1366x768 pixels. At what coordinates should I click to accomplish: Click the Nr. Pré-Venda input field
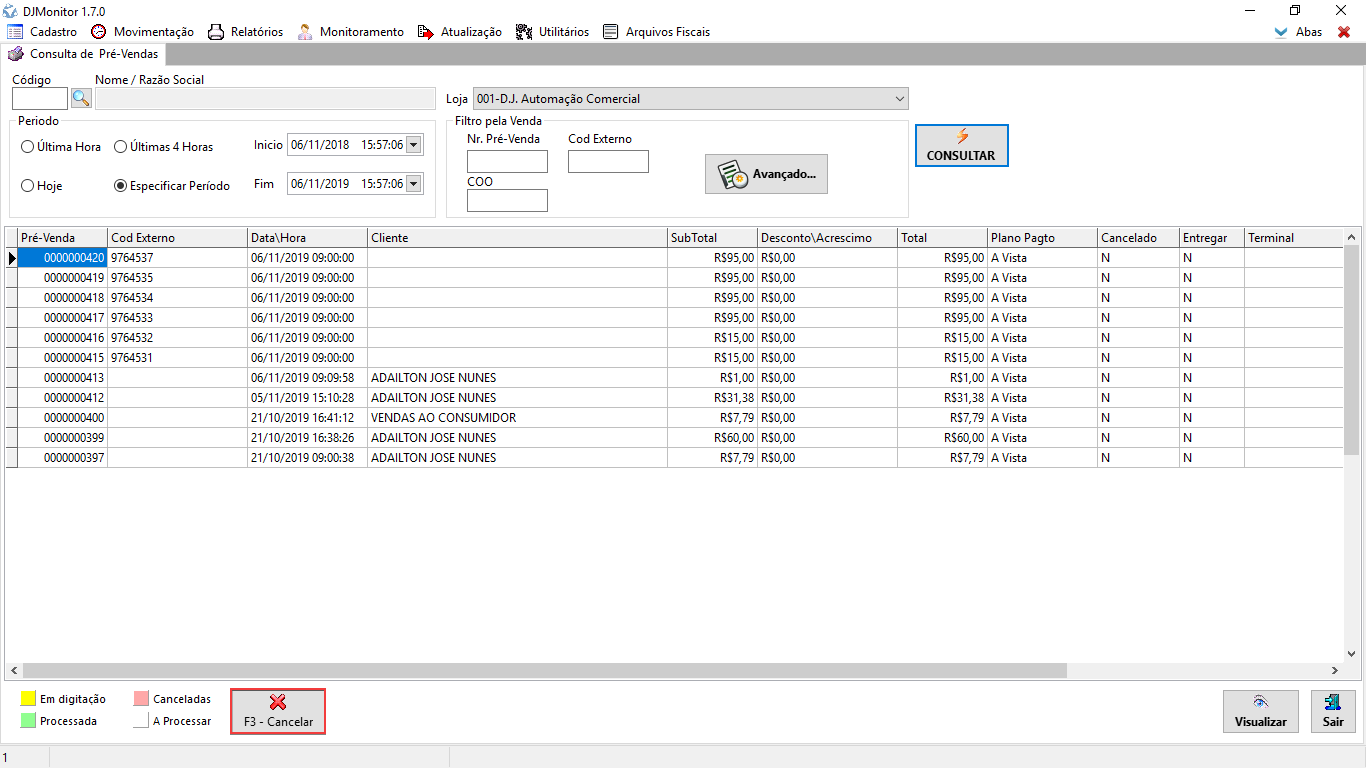(507, 162)
